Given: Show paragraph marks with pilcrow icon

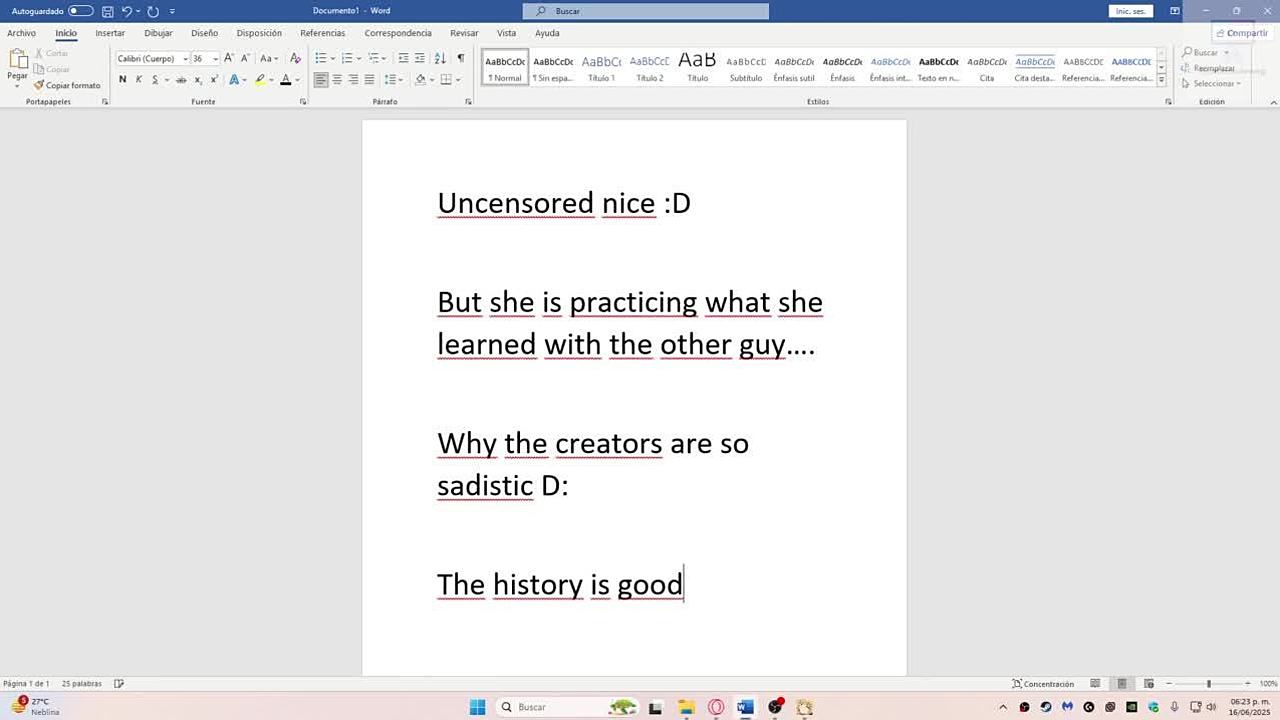Looking at the screenshot, I should coord(461,58).
